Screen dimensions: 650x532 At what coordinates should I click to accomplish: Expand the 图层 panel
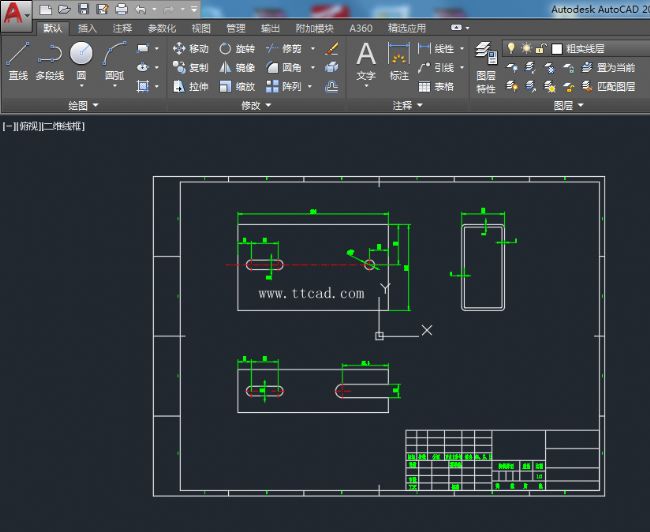tap(568, 105)
